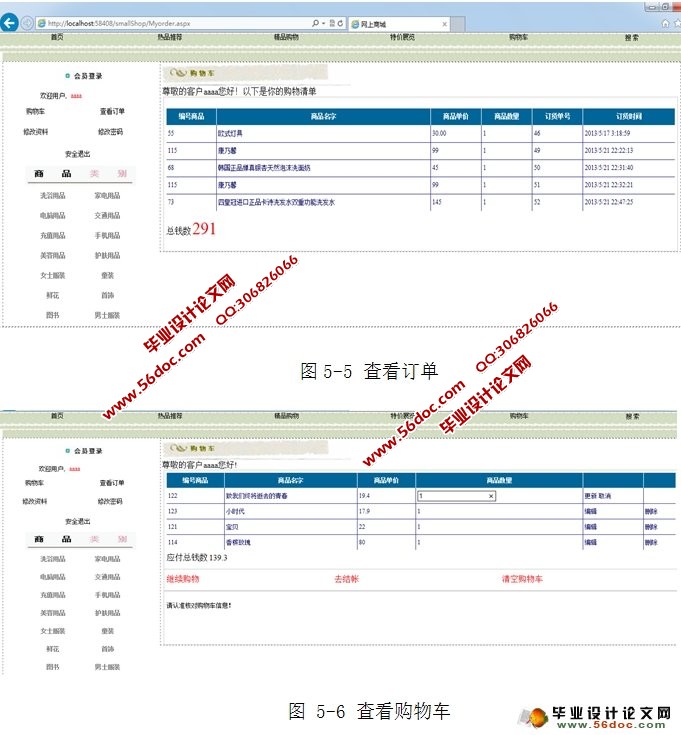The height and width of the screenshot is (735, 681).
Task: Click the red 清空购物车 link
Action: coord(522,579)
